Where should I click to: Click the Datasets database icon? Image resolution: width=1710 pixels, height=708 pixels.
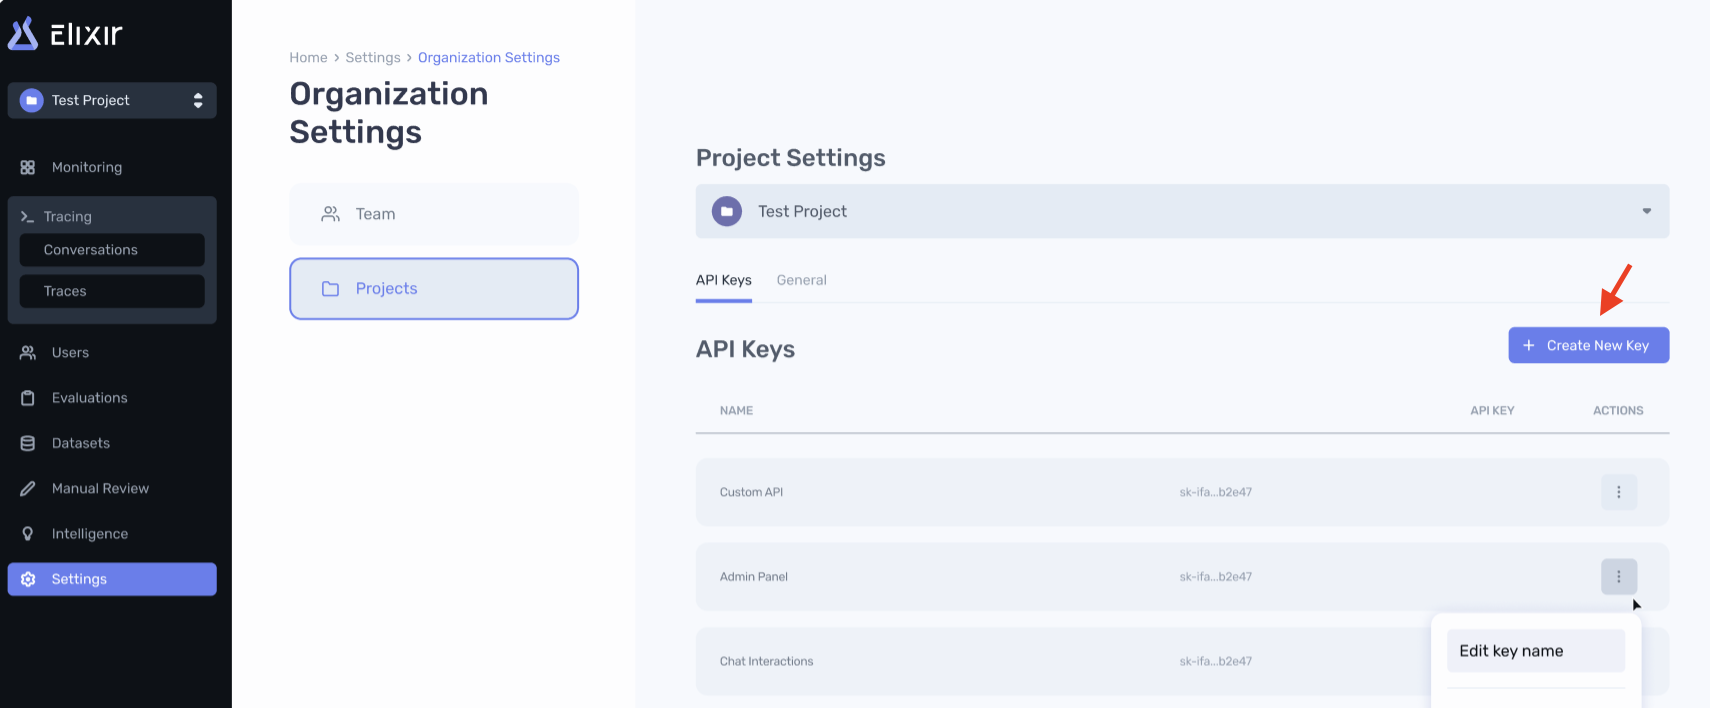click(x=28, y=443)
